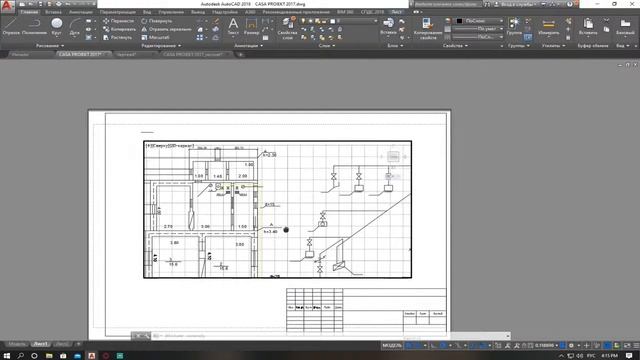Open the Вывод ribbon tab
Screen dimensions: 640x360
198,12
